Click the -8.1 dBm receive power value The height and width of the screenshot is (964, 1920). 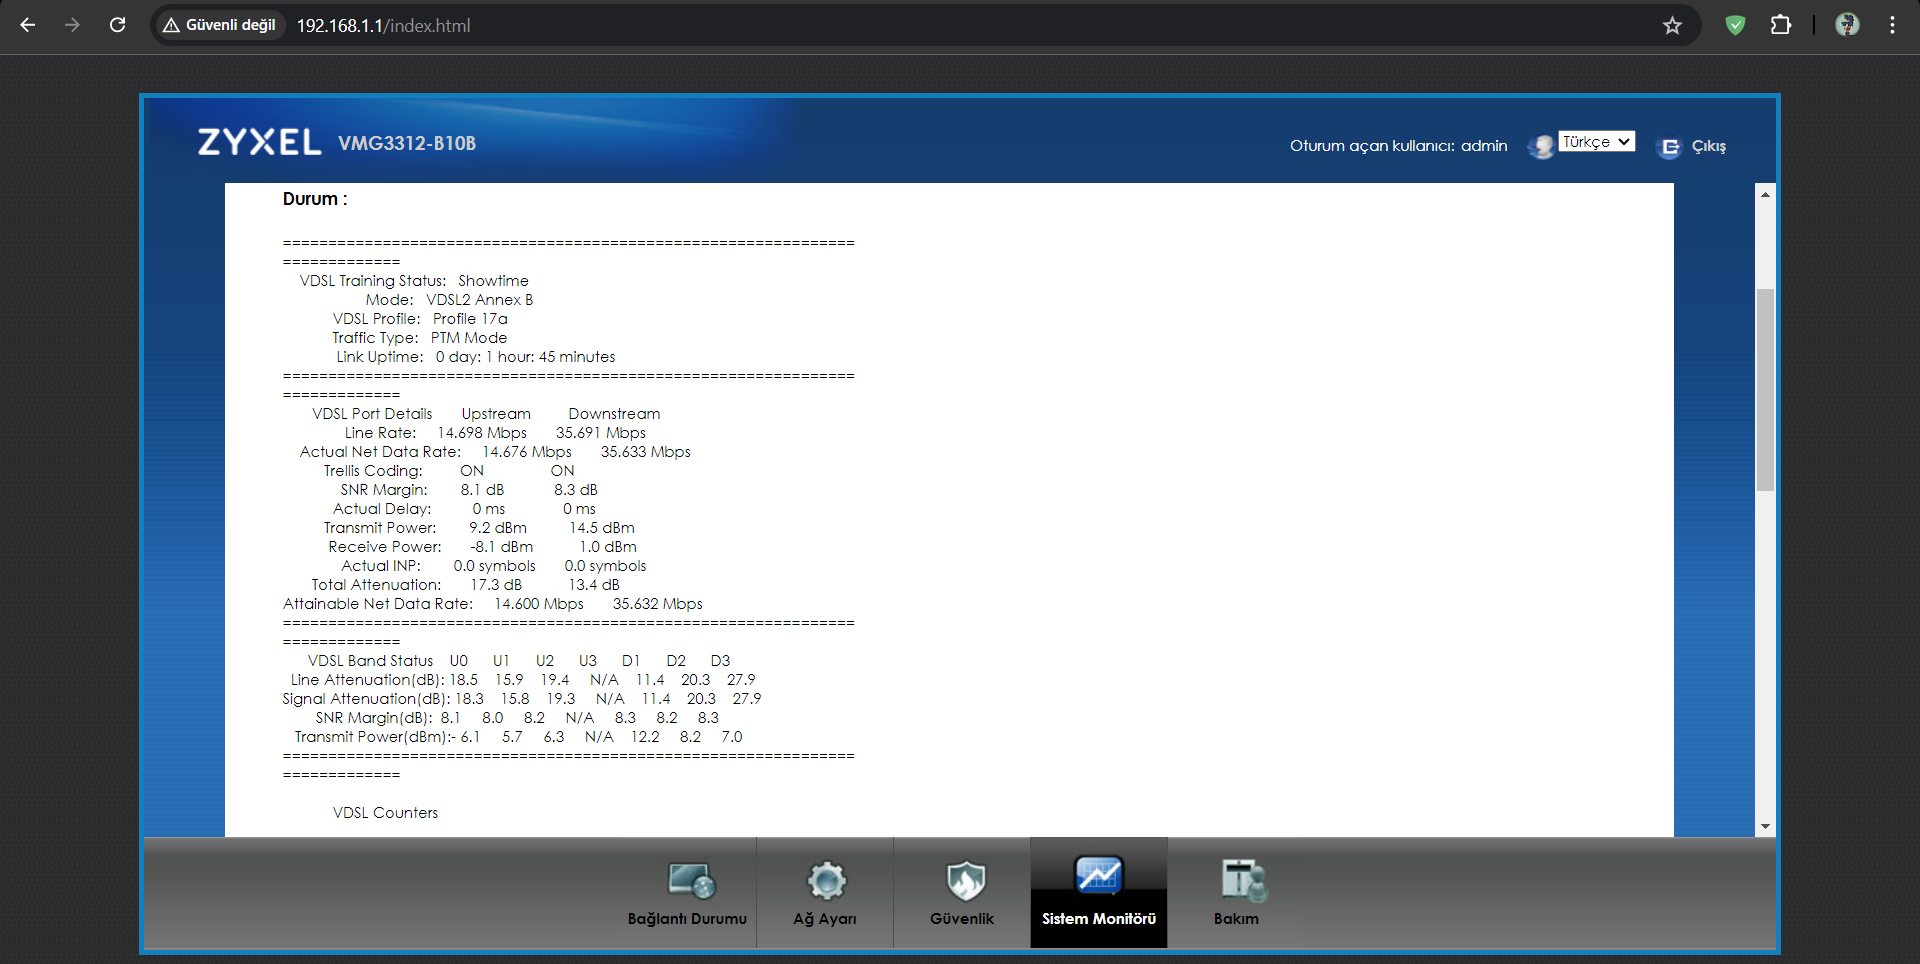pos(501,547)
